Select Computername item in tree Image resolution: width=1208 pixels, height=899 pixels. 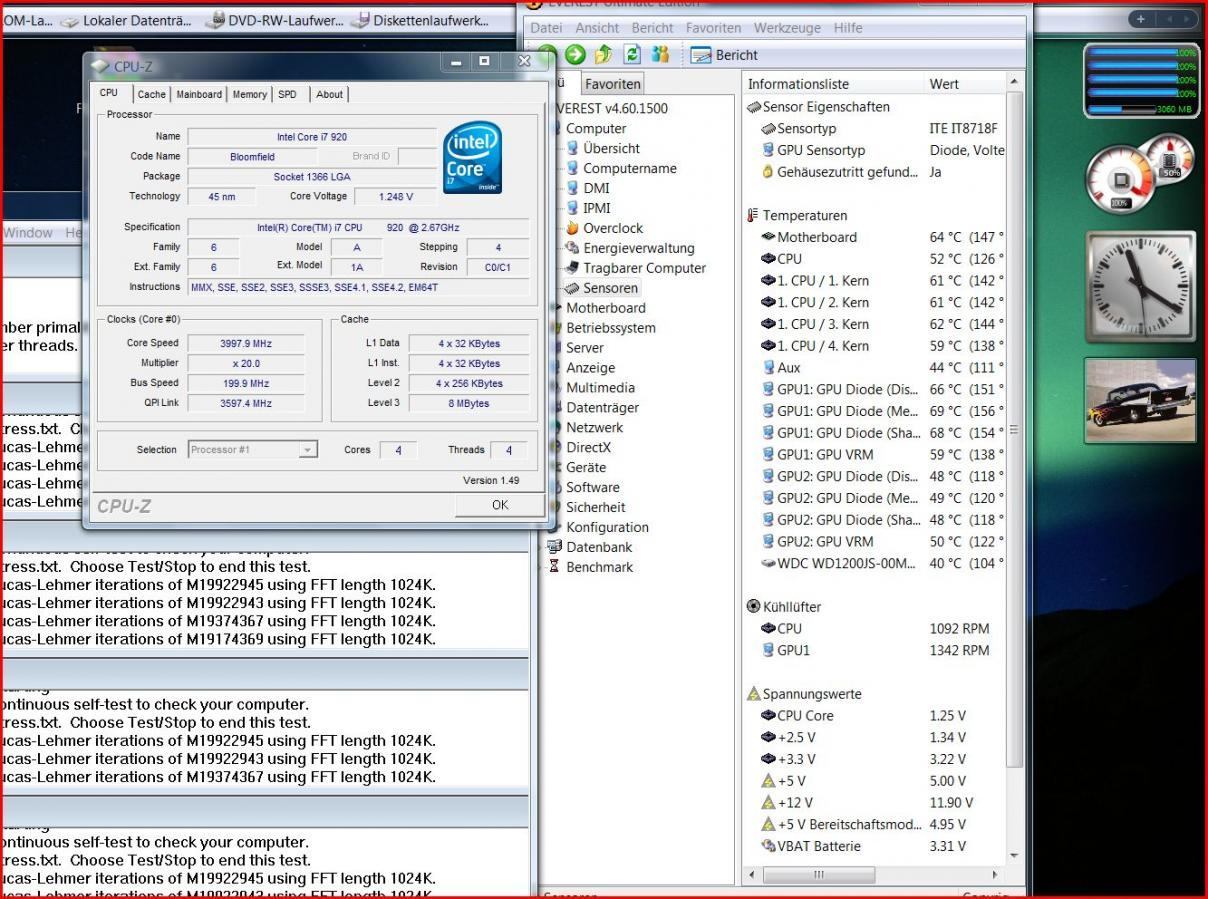(x=619, y=168)
